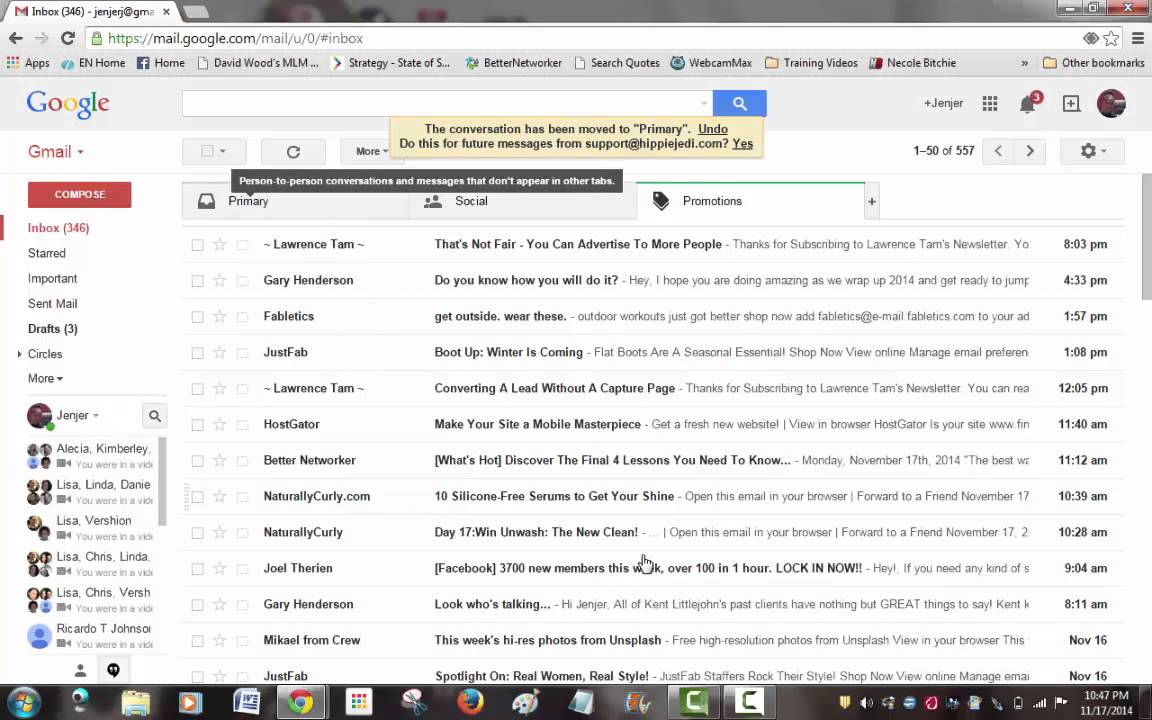The image size is (1152, 720).
Task: Star the Fabletics email
Action: (x=219, y=316)
